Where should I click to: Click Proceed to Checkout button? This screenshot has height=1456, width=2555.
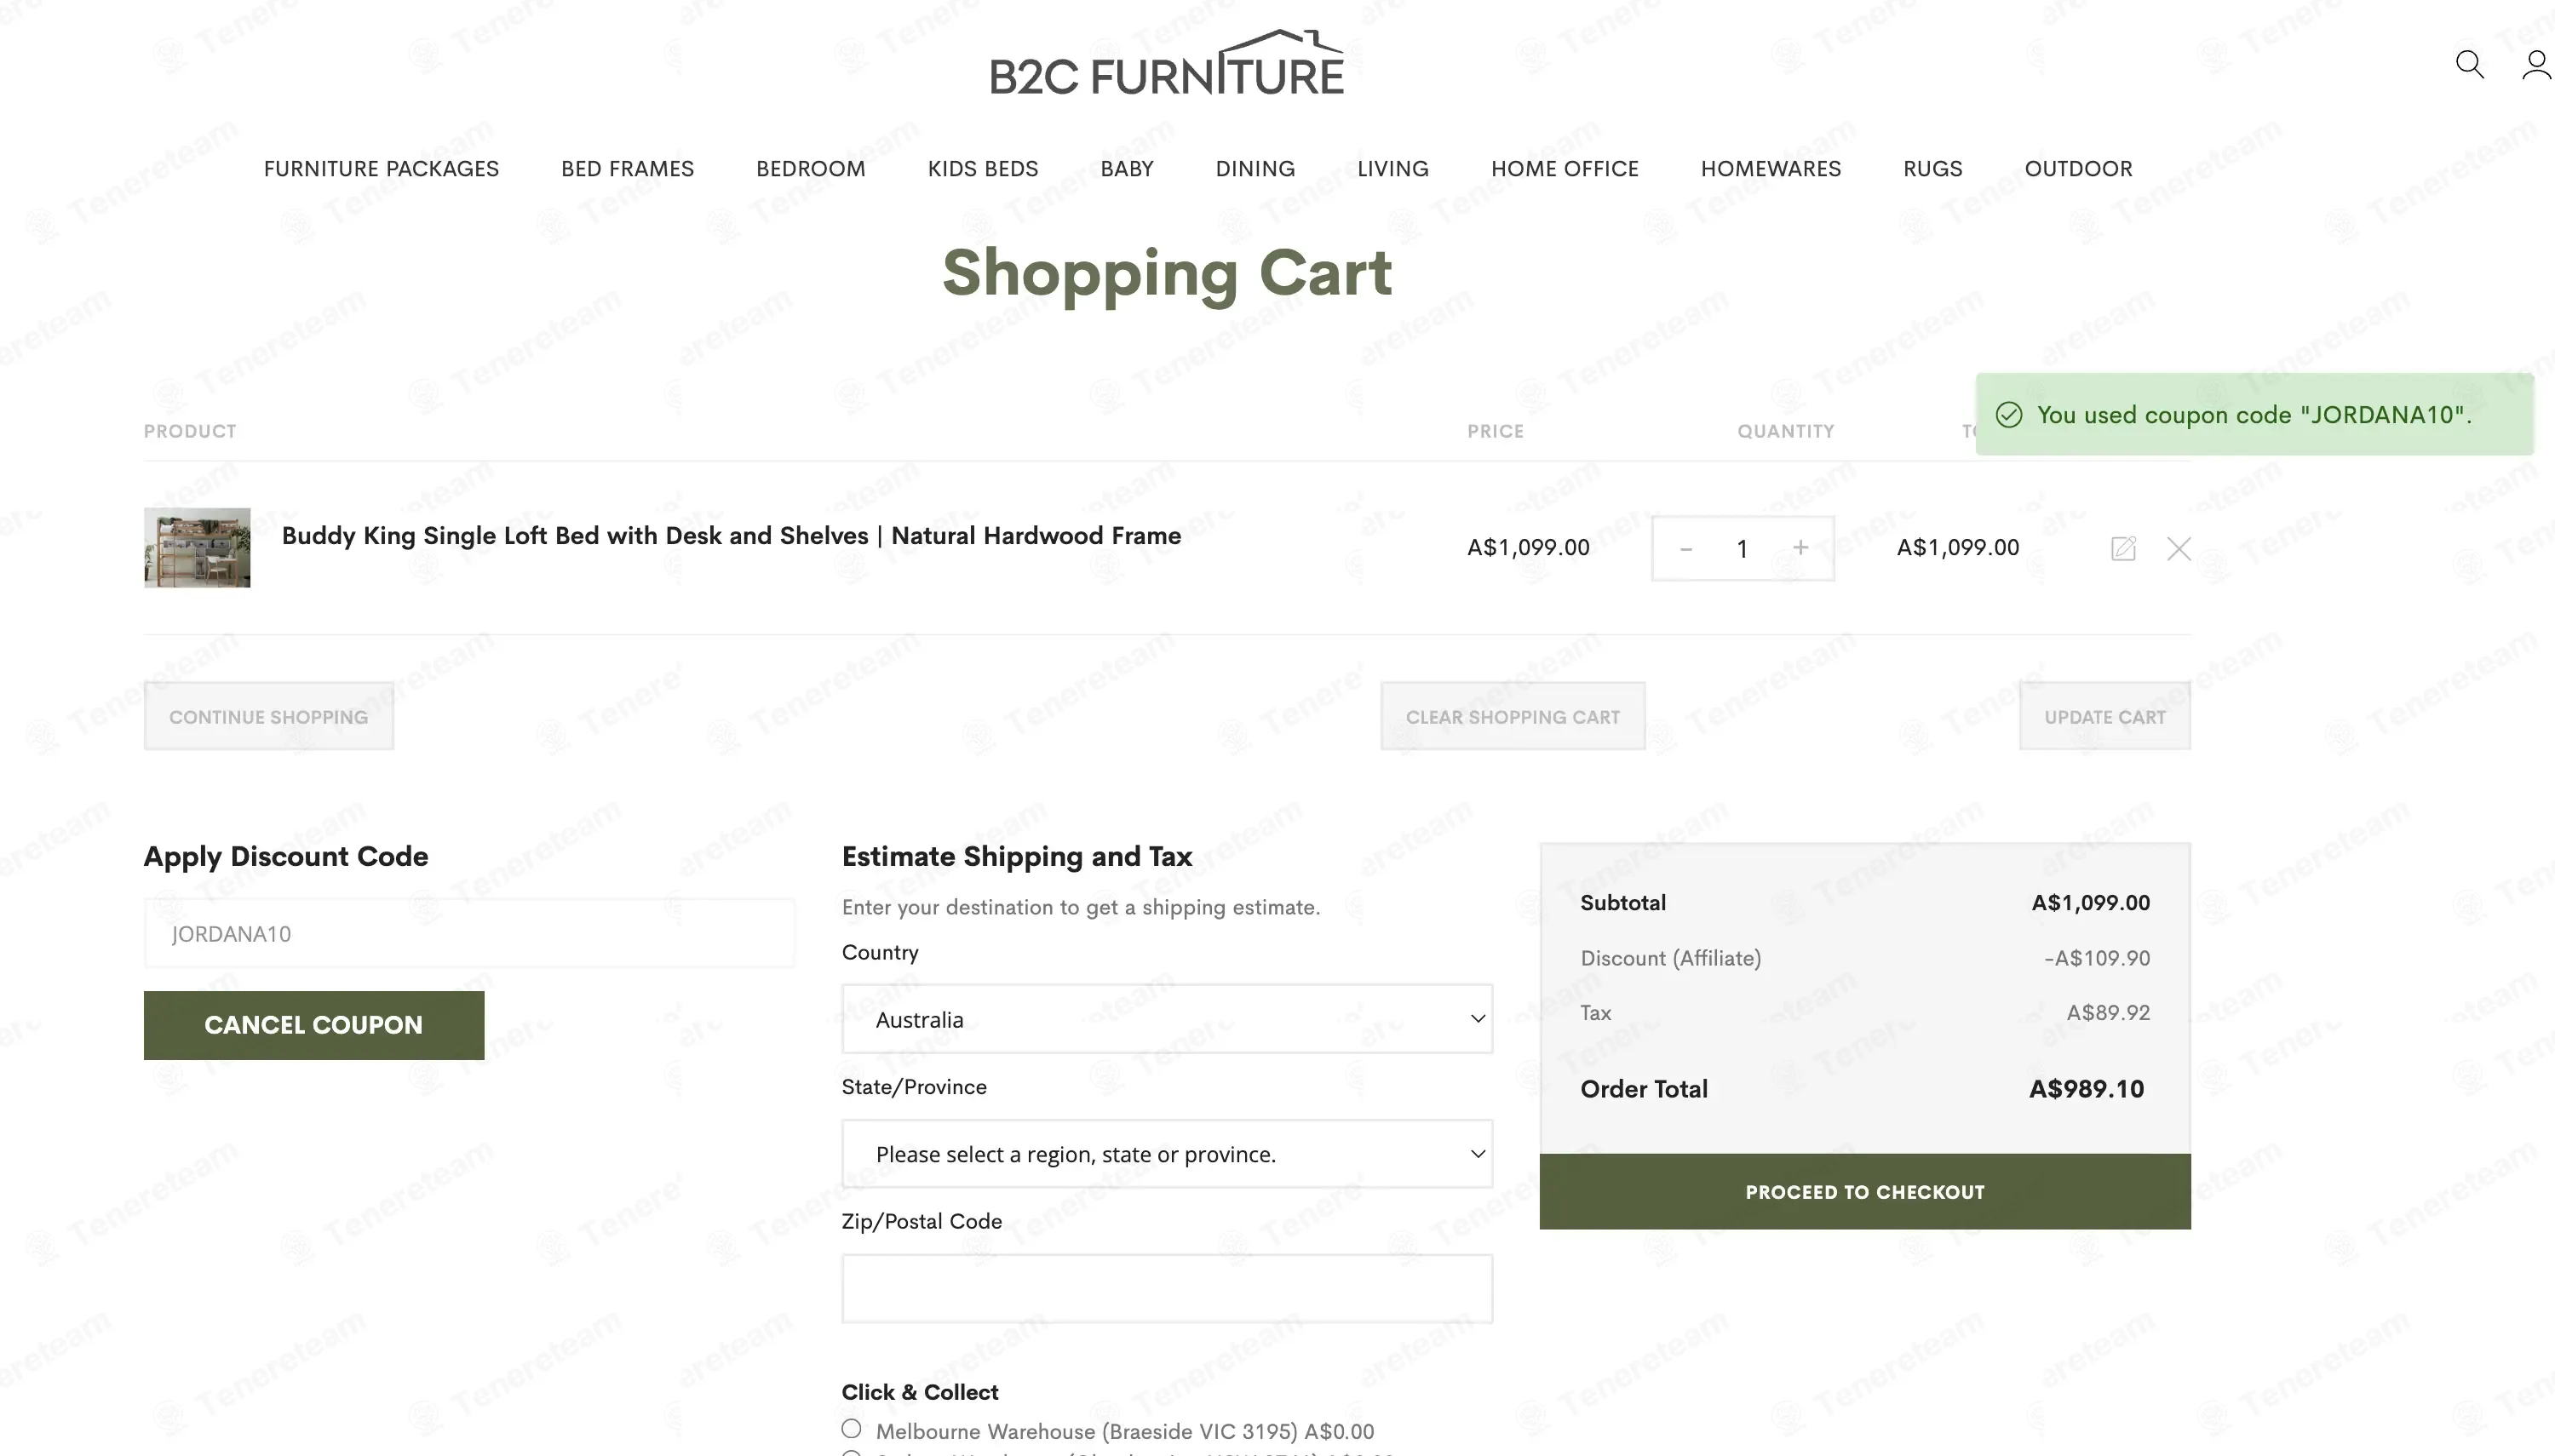coord(1865,1192)
